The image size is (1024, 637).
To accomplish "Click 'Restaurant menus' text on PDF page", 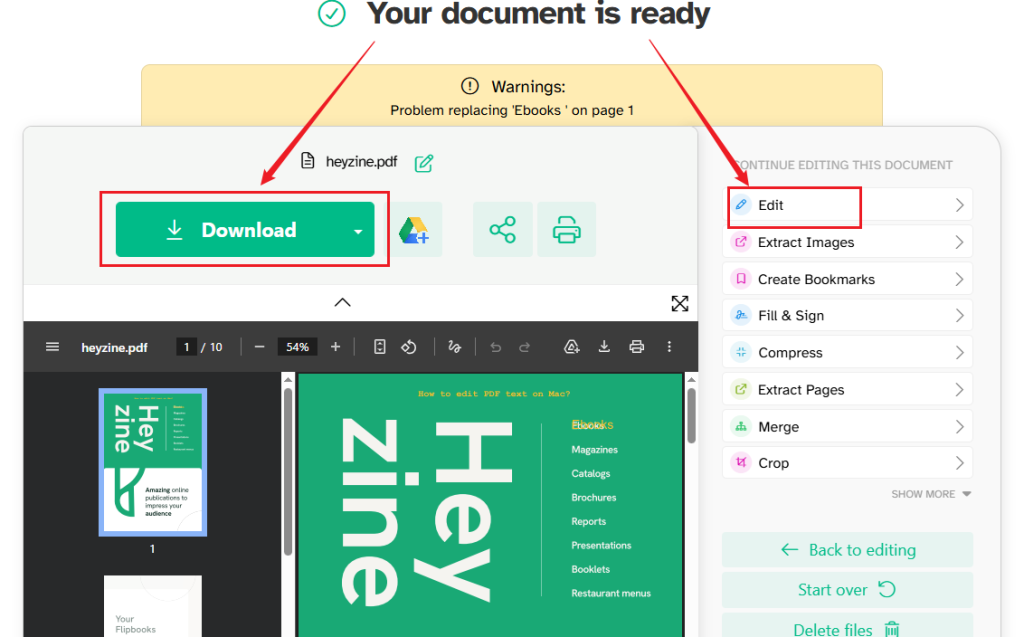I will 611,593.
